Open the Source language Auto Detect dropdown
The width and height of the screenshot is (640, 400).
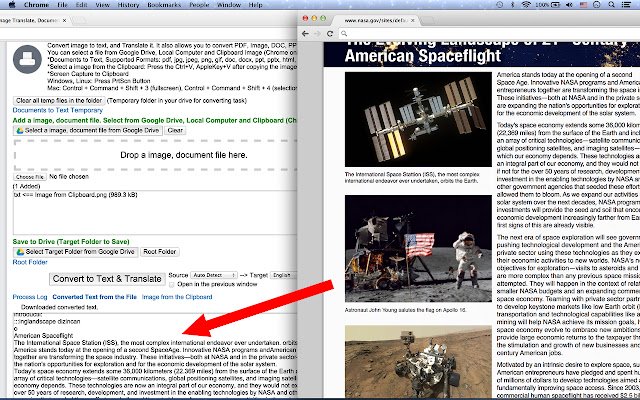pyautogui.click(x=213, y=276)
